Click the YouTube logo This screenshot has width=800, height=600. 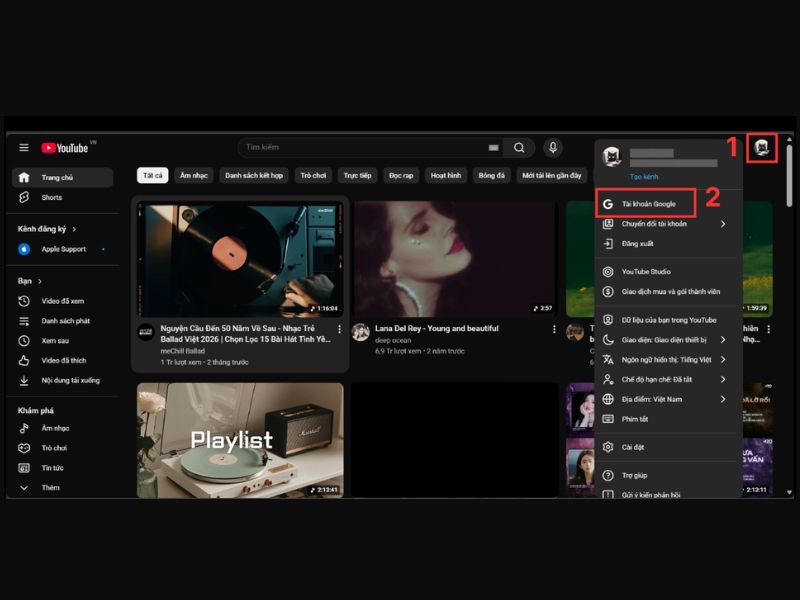pyautogui.click(x=65, y=148)
